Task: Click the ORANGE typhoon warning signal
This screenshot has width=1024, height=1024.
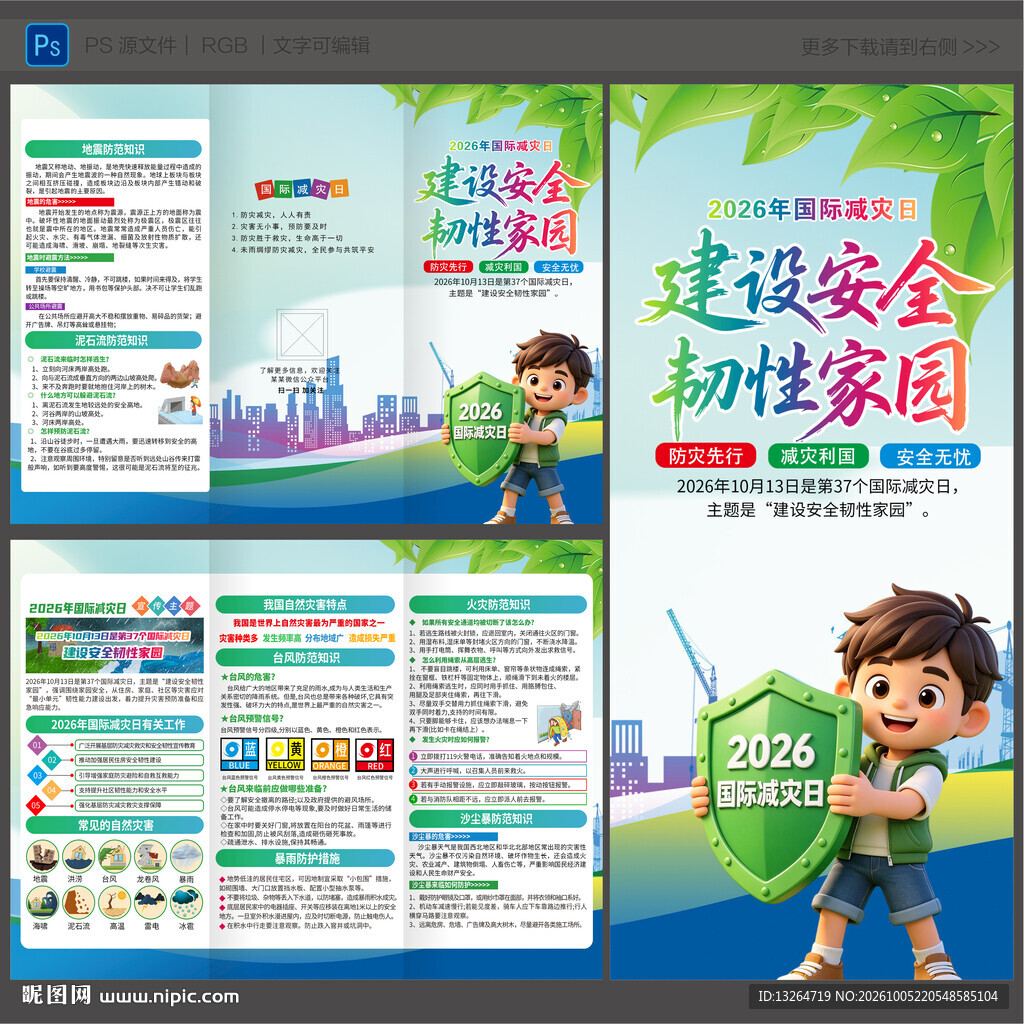Action: click(330, 754)
